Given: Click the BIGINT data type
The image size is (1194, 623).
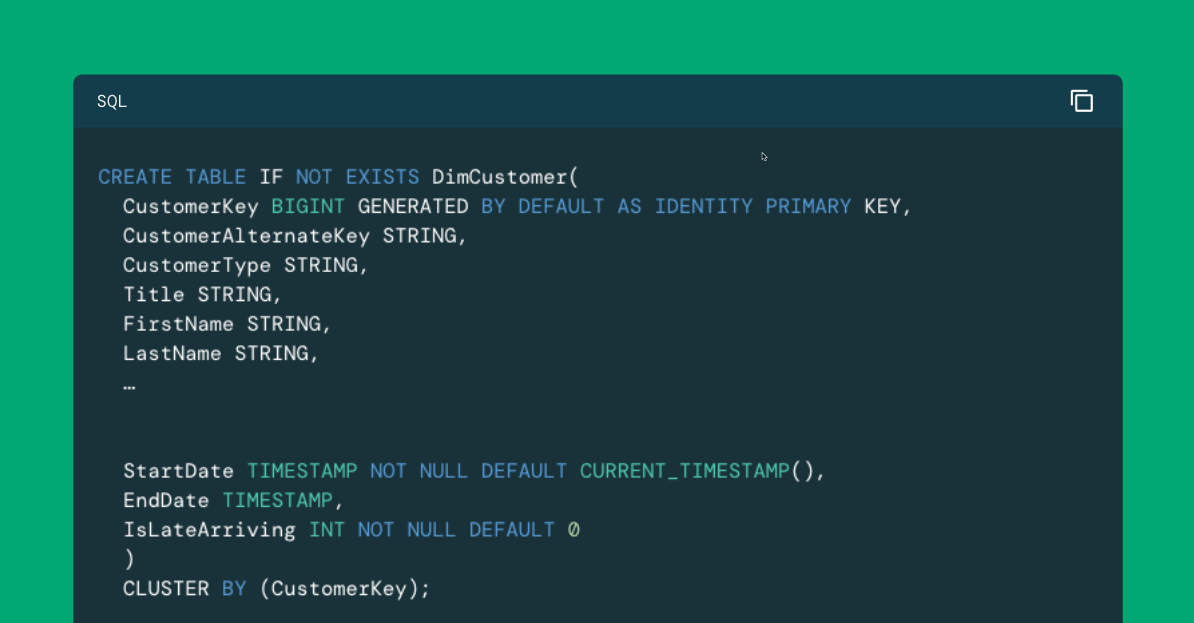Looking at the screenshot, I should pyautogui.click(x=308, y=207).
